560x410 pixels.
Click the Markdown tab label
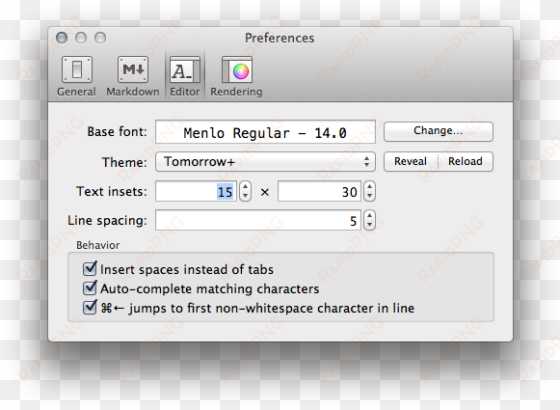coord(133,92)
